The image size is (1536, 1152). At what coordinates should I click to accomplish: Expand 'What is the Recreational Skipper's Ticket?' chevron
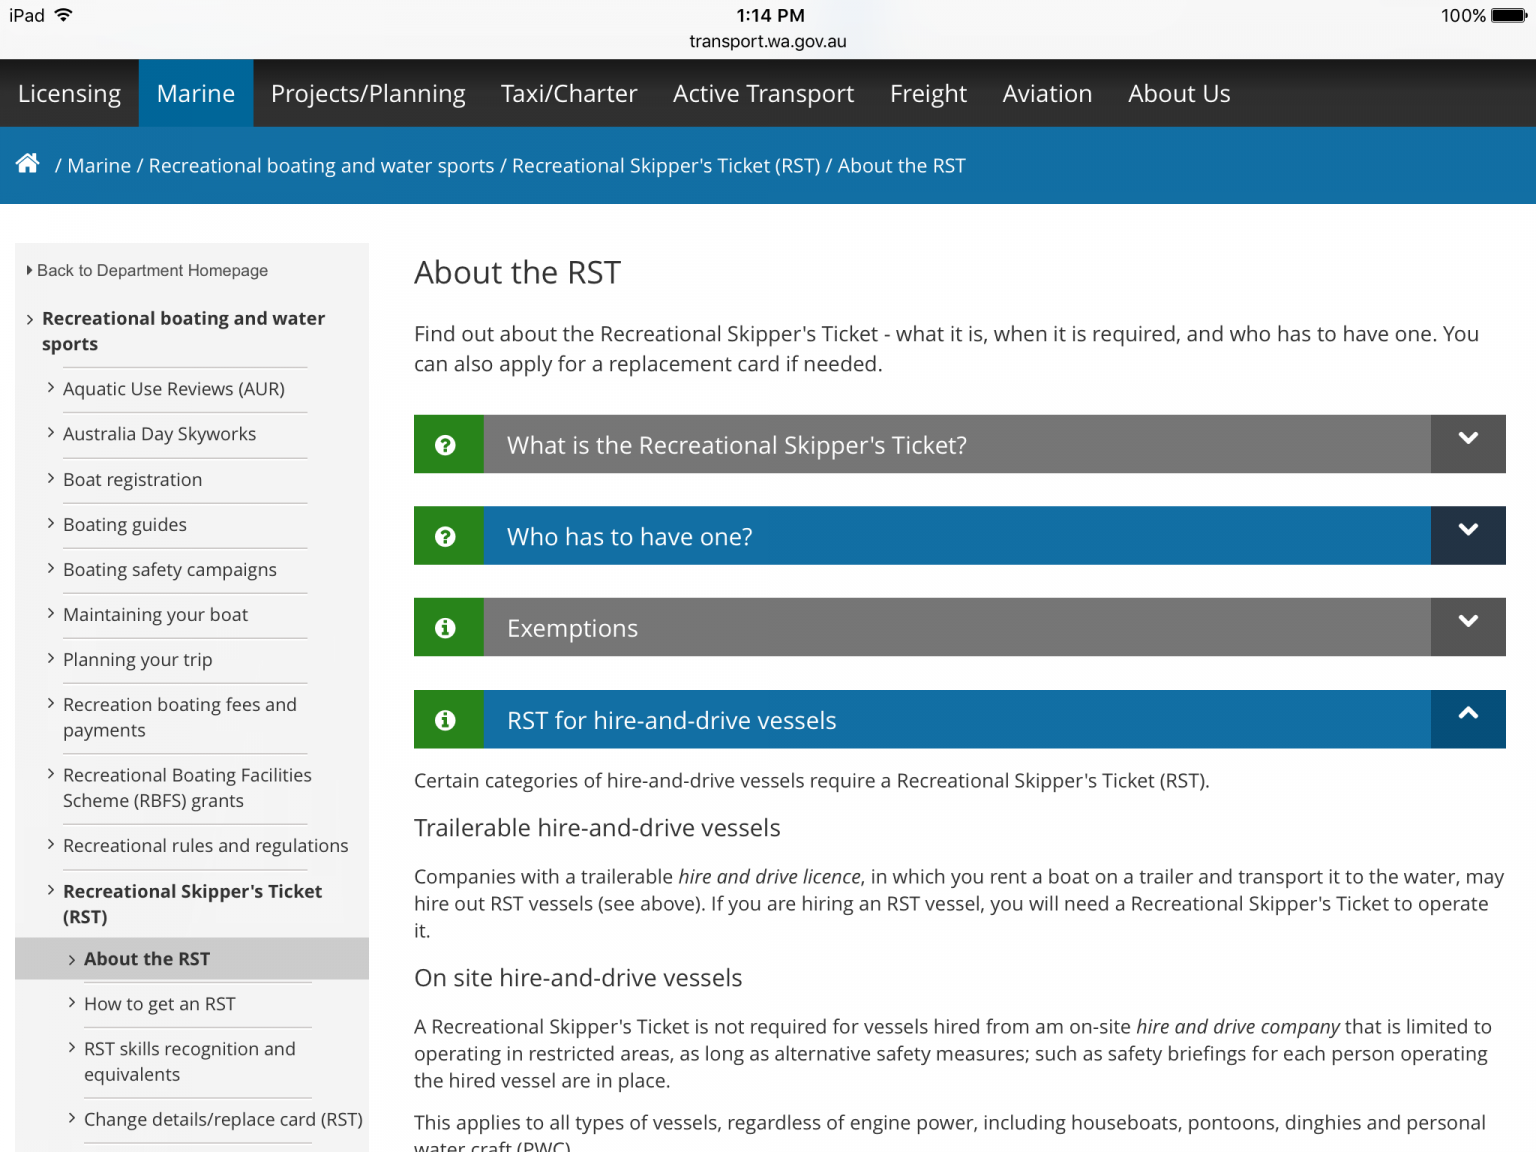pos(1467,439)
